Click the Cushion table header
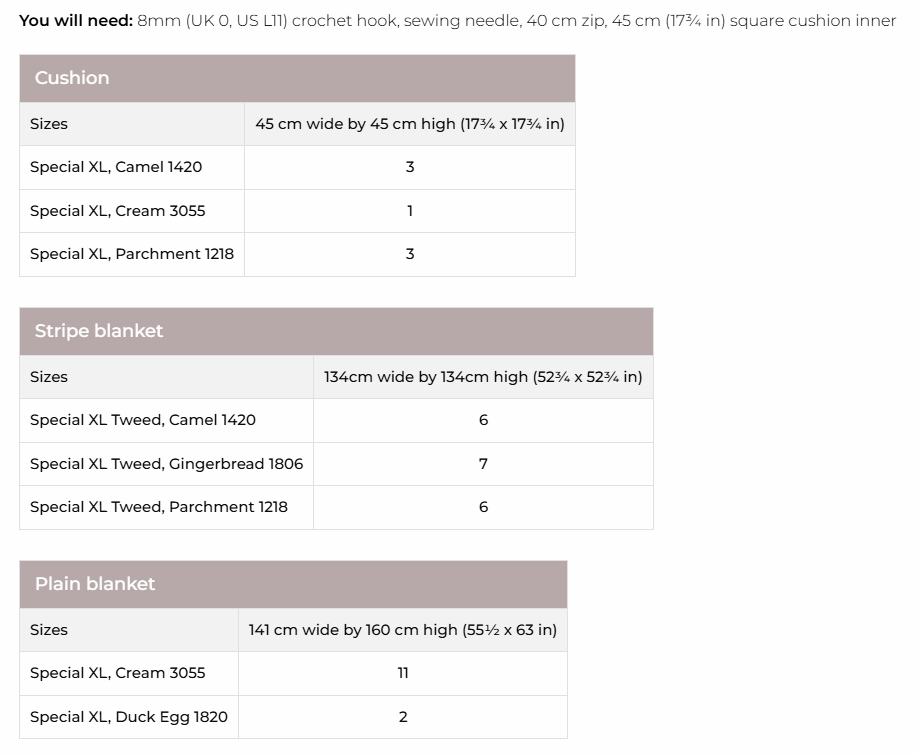This screenshot has width=919, height=755. pyautogui.click(x=72, y=78)
